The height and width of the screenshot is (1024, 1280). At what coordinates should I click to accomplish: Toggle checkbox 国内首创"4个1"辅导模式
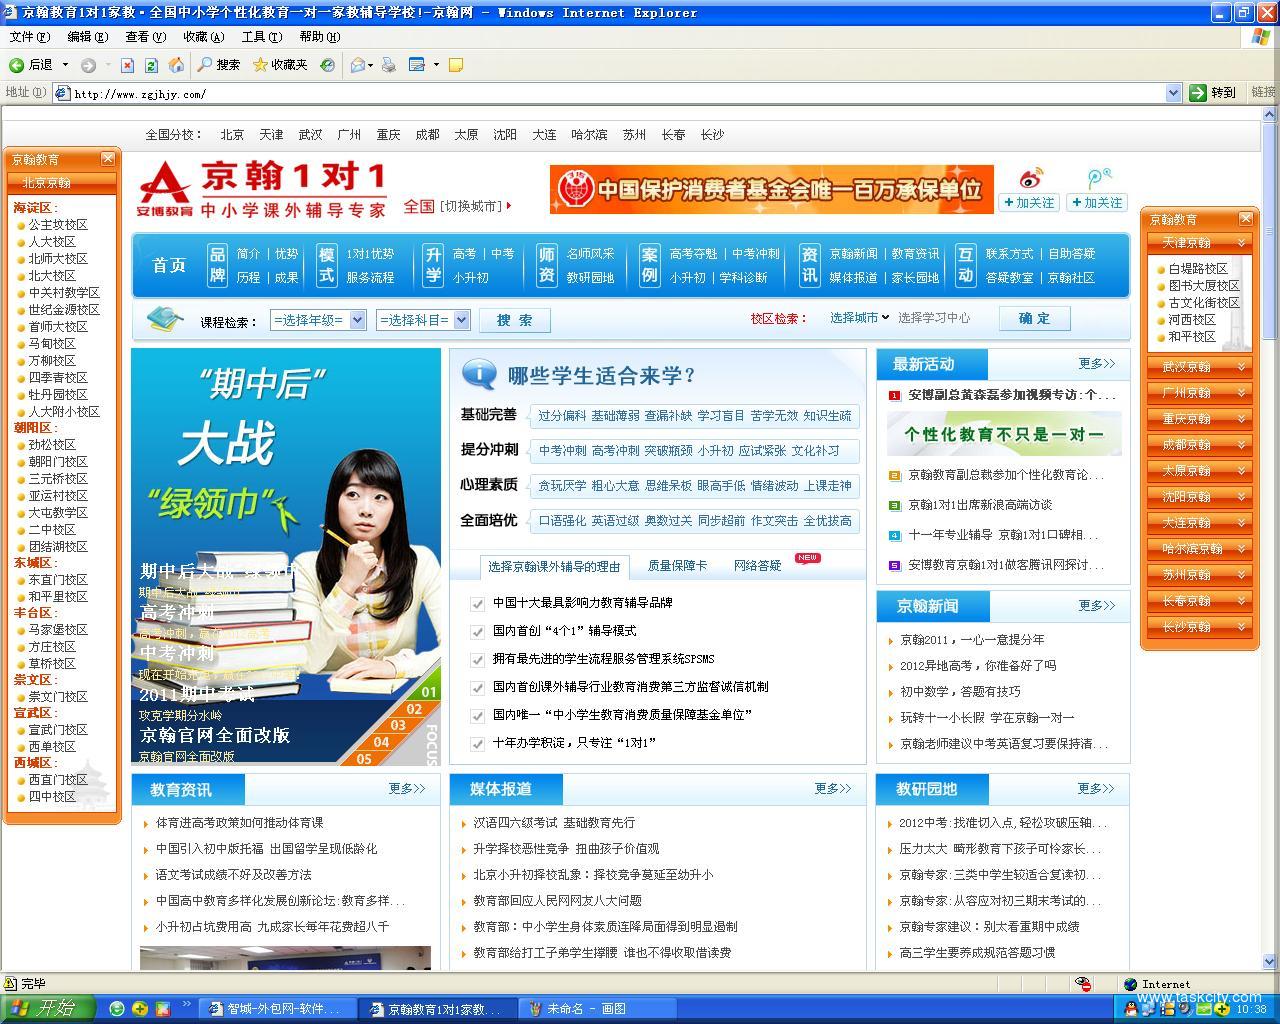click(x=478, y=632)
